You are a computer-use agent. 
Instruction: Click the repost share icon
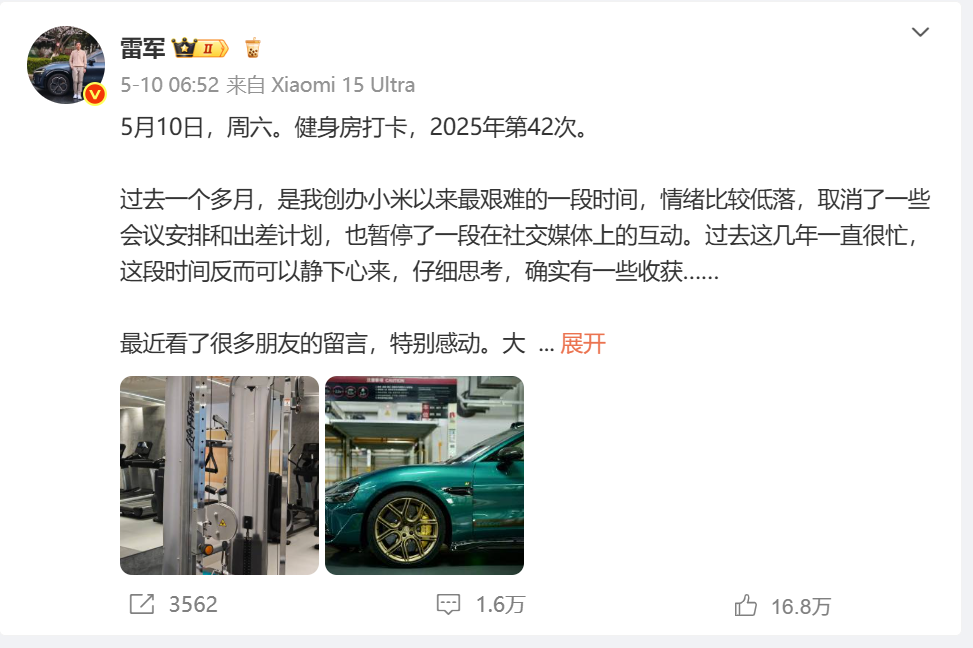pyautogui.click(x=141, y=604)
